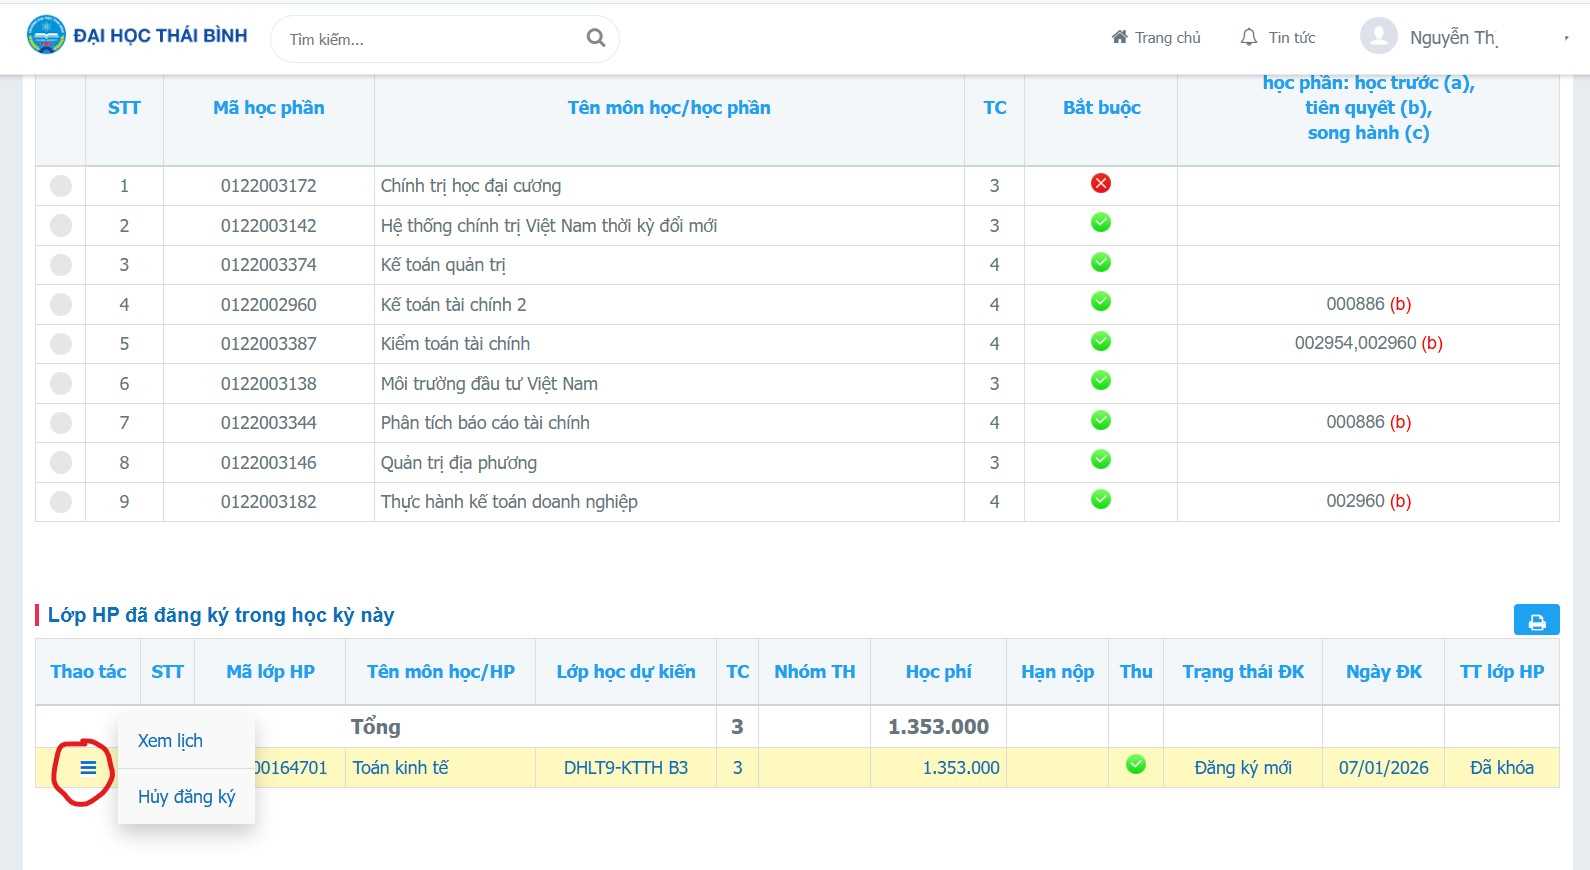The height and width of the screenshot is (870, 1590).
Task: Open the Tin tức link
Action: pyautogui.click(x=1291, y=38)
